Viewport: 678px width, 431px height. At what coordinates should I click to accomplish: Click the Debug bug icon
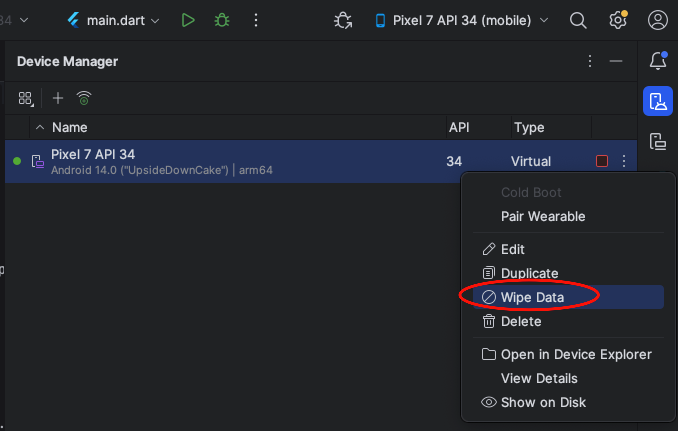[222, 20]
